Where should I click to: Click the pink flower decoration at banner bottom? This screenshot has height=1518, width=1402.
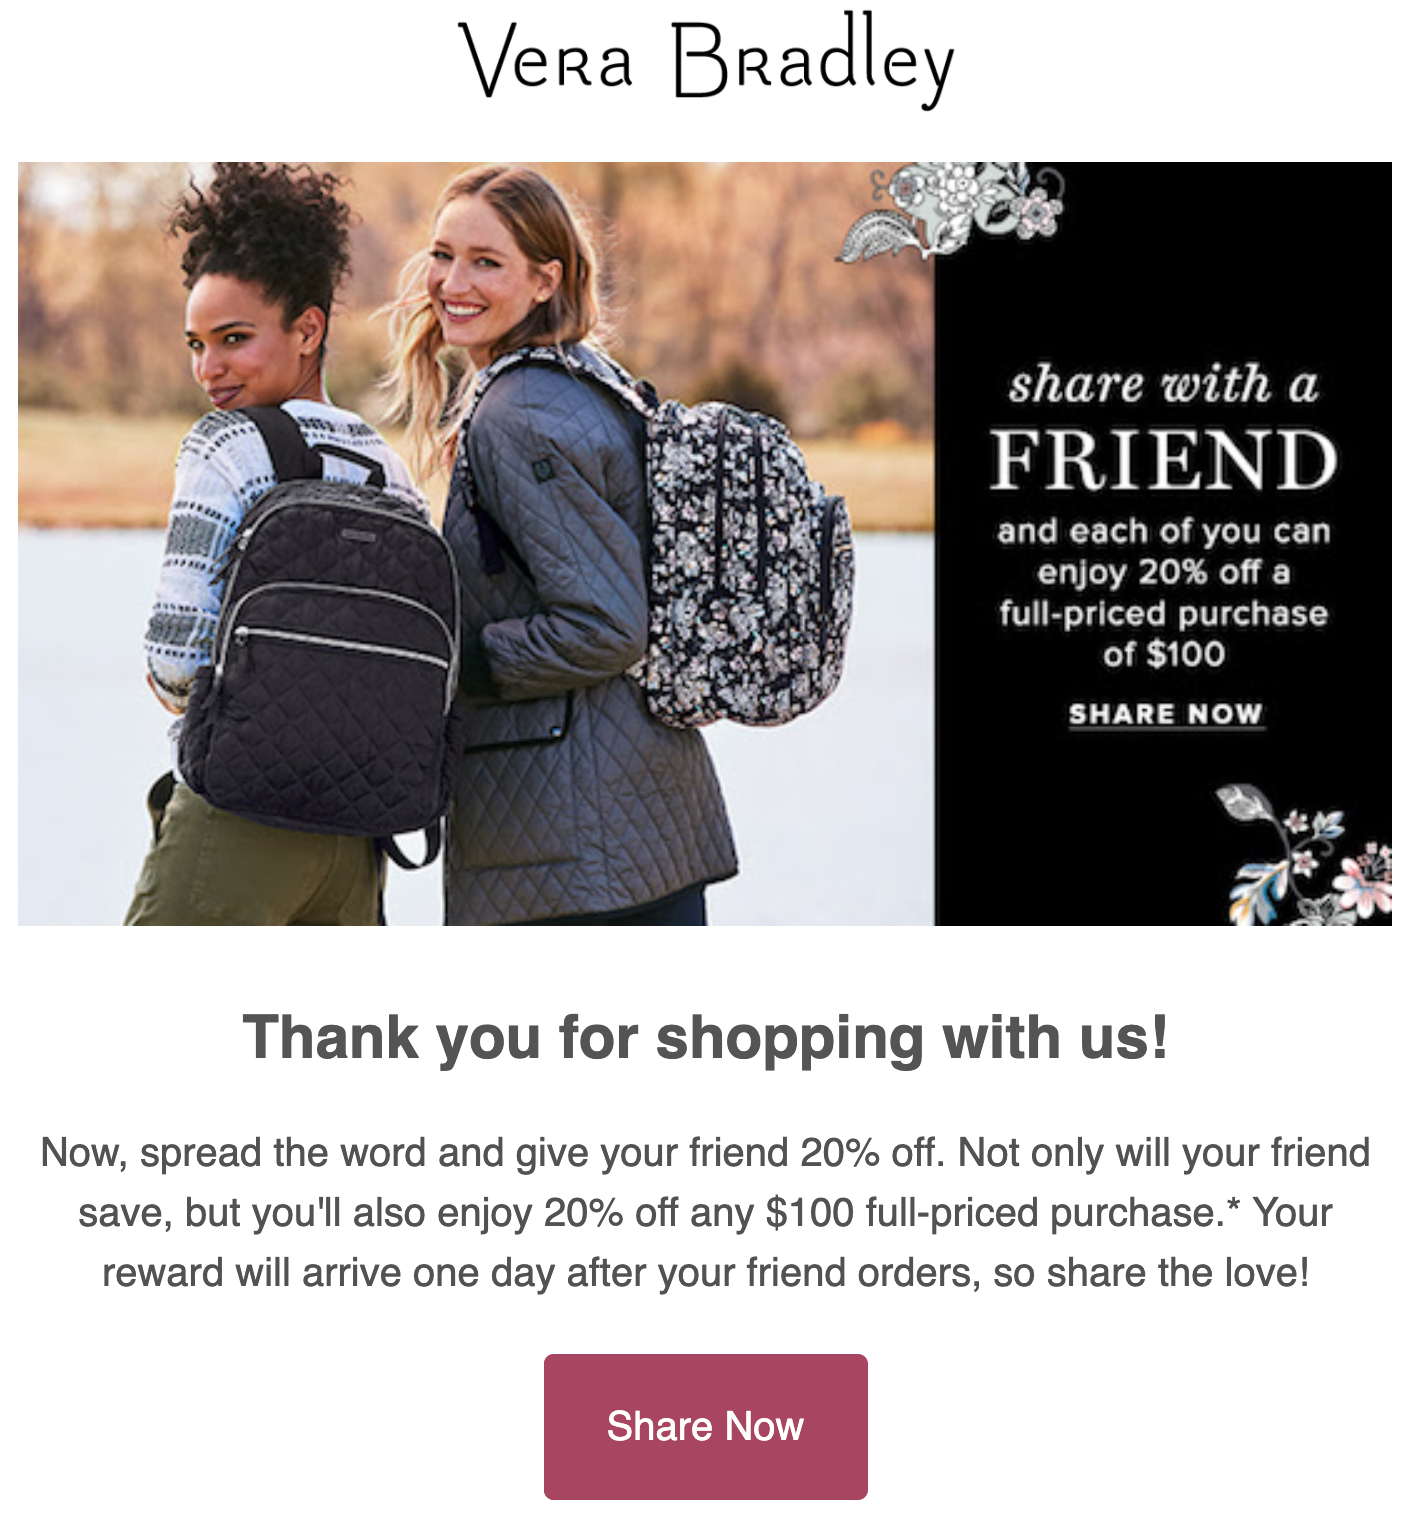tap(1305, 855)
